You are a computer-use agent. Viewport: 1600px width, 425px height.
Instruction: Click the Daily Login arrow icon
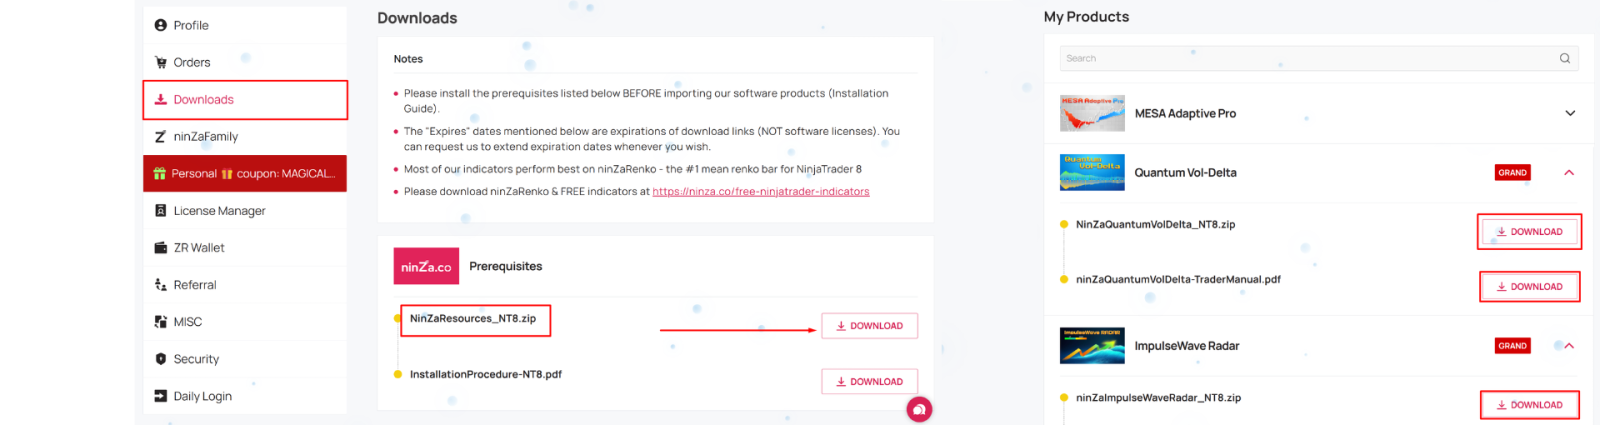click(x=160, y=396)
